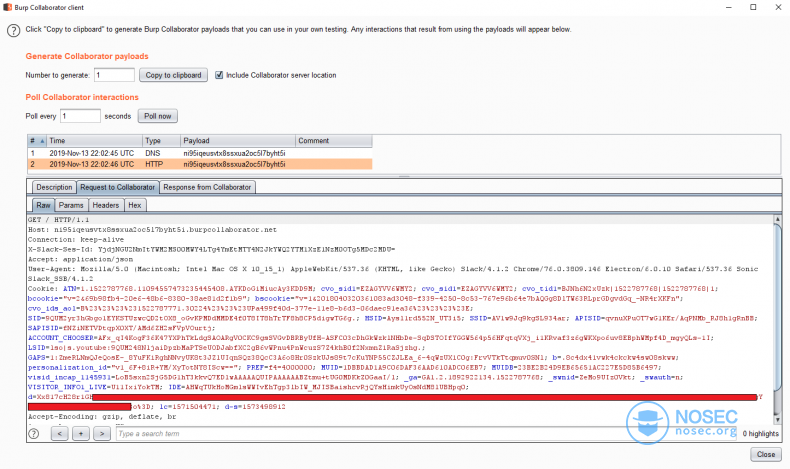Sort by the Time column header
The image size is (790, 469).
click(x=94, y=141)
